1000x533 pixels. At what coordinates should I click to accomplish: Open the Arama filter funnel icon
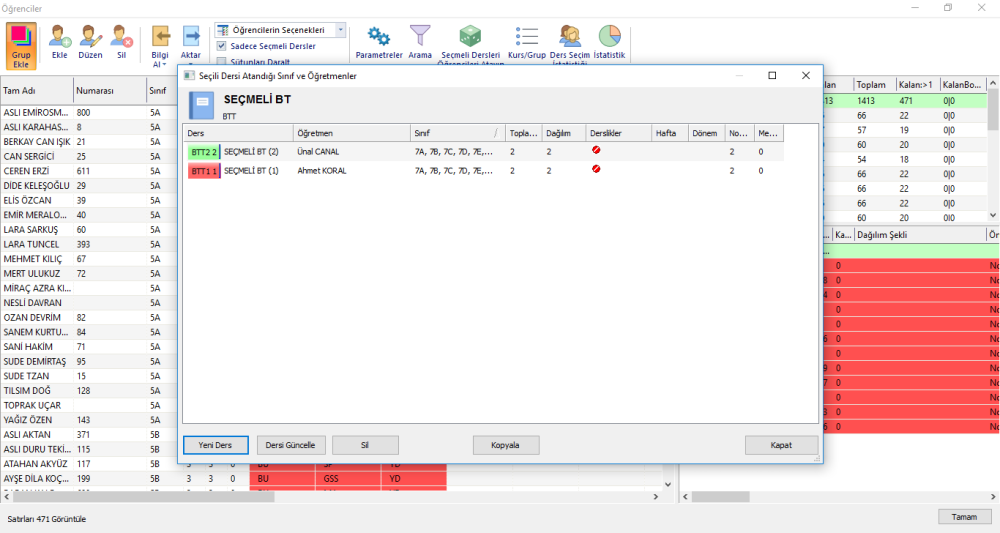tap(420, 36)
